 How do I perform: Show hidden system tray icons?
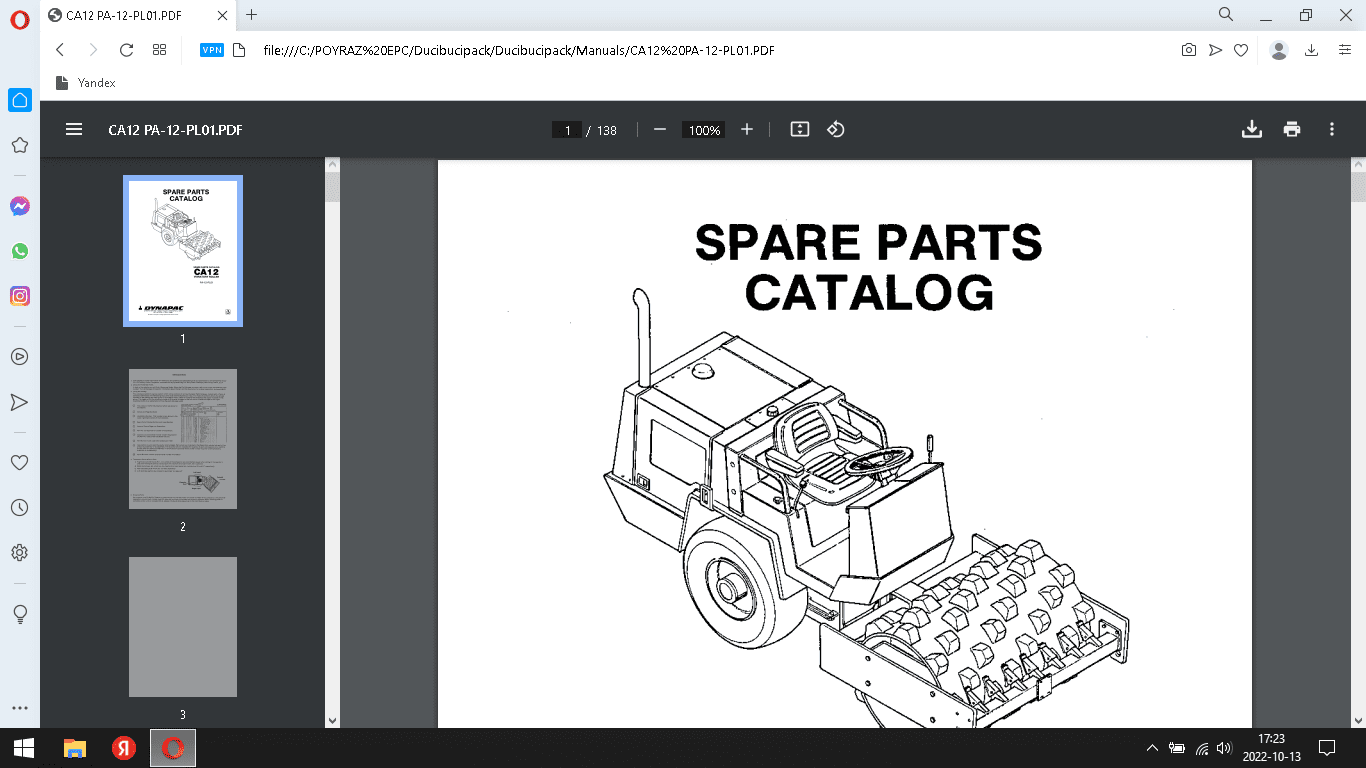coord(1151,747)
